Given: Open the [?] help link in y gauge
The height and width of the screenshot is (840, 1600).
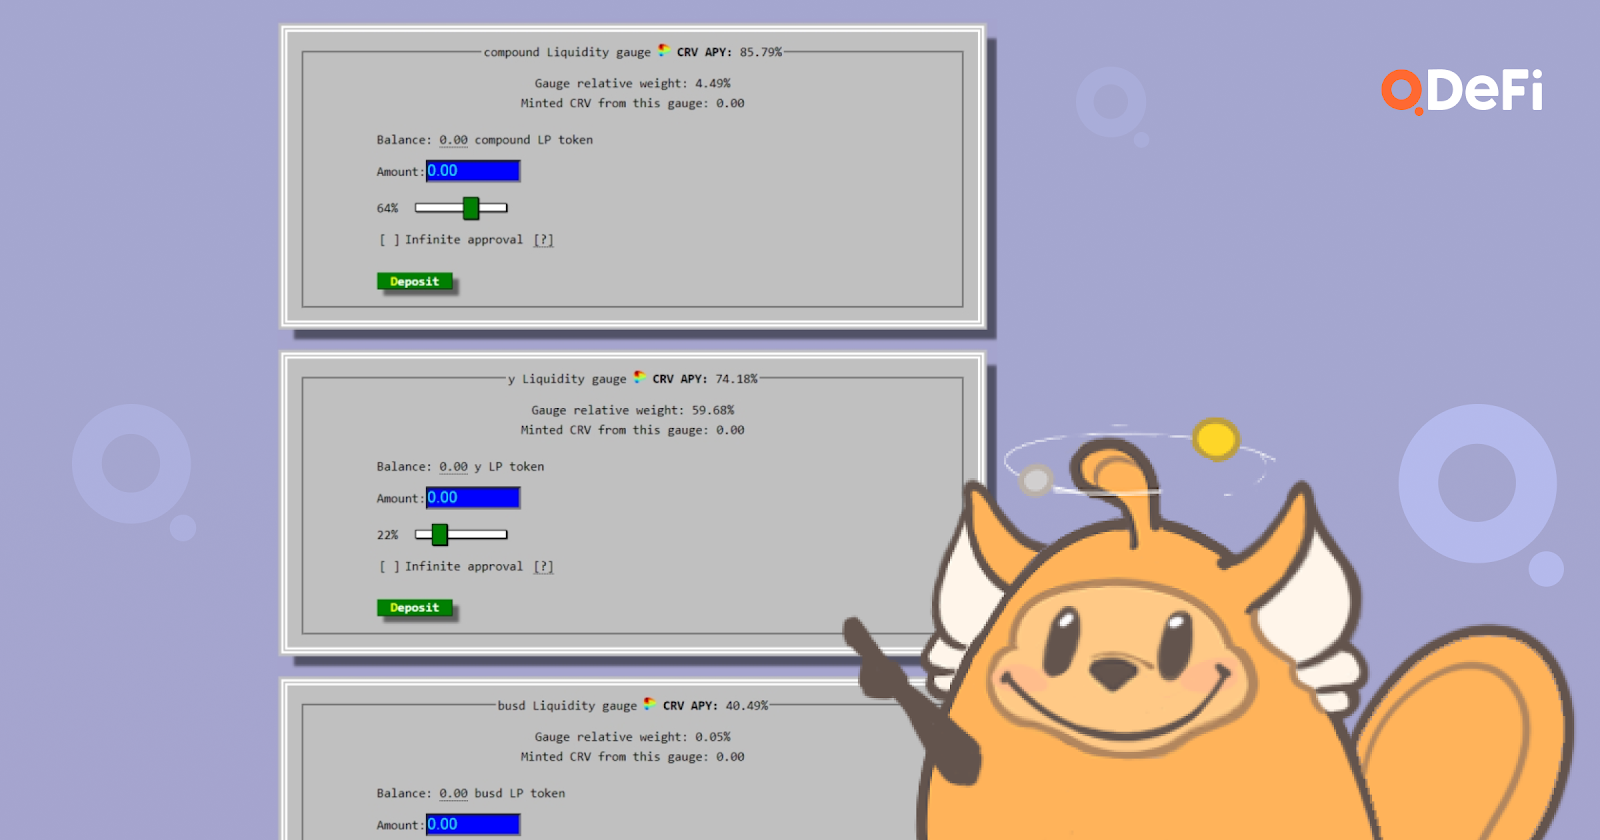Looking at the screenshot, I should coord(543,567).
